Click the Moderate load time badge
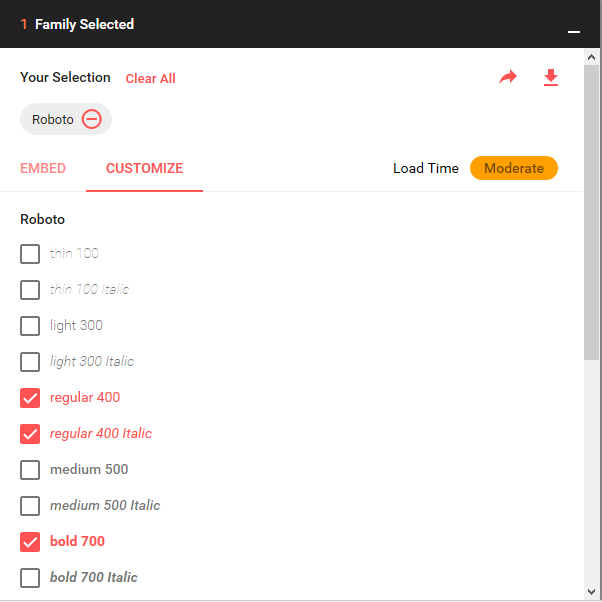The image size is (602, 602). coord(514,168)
